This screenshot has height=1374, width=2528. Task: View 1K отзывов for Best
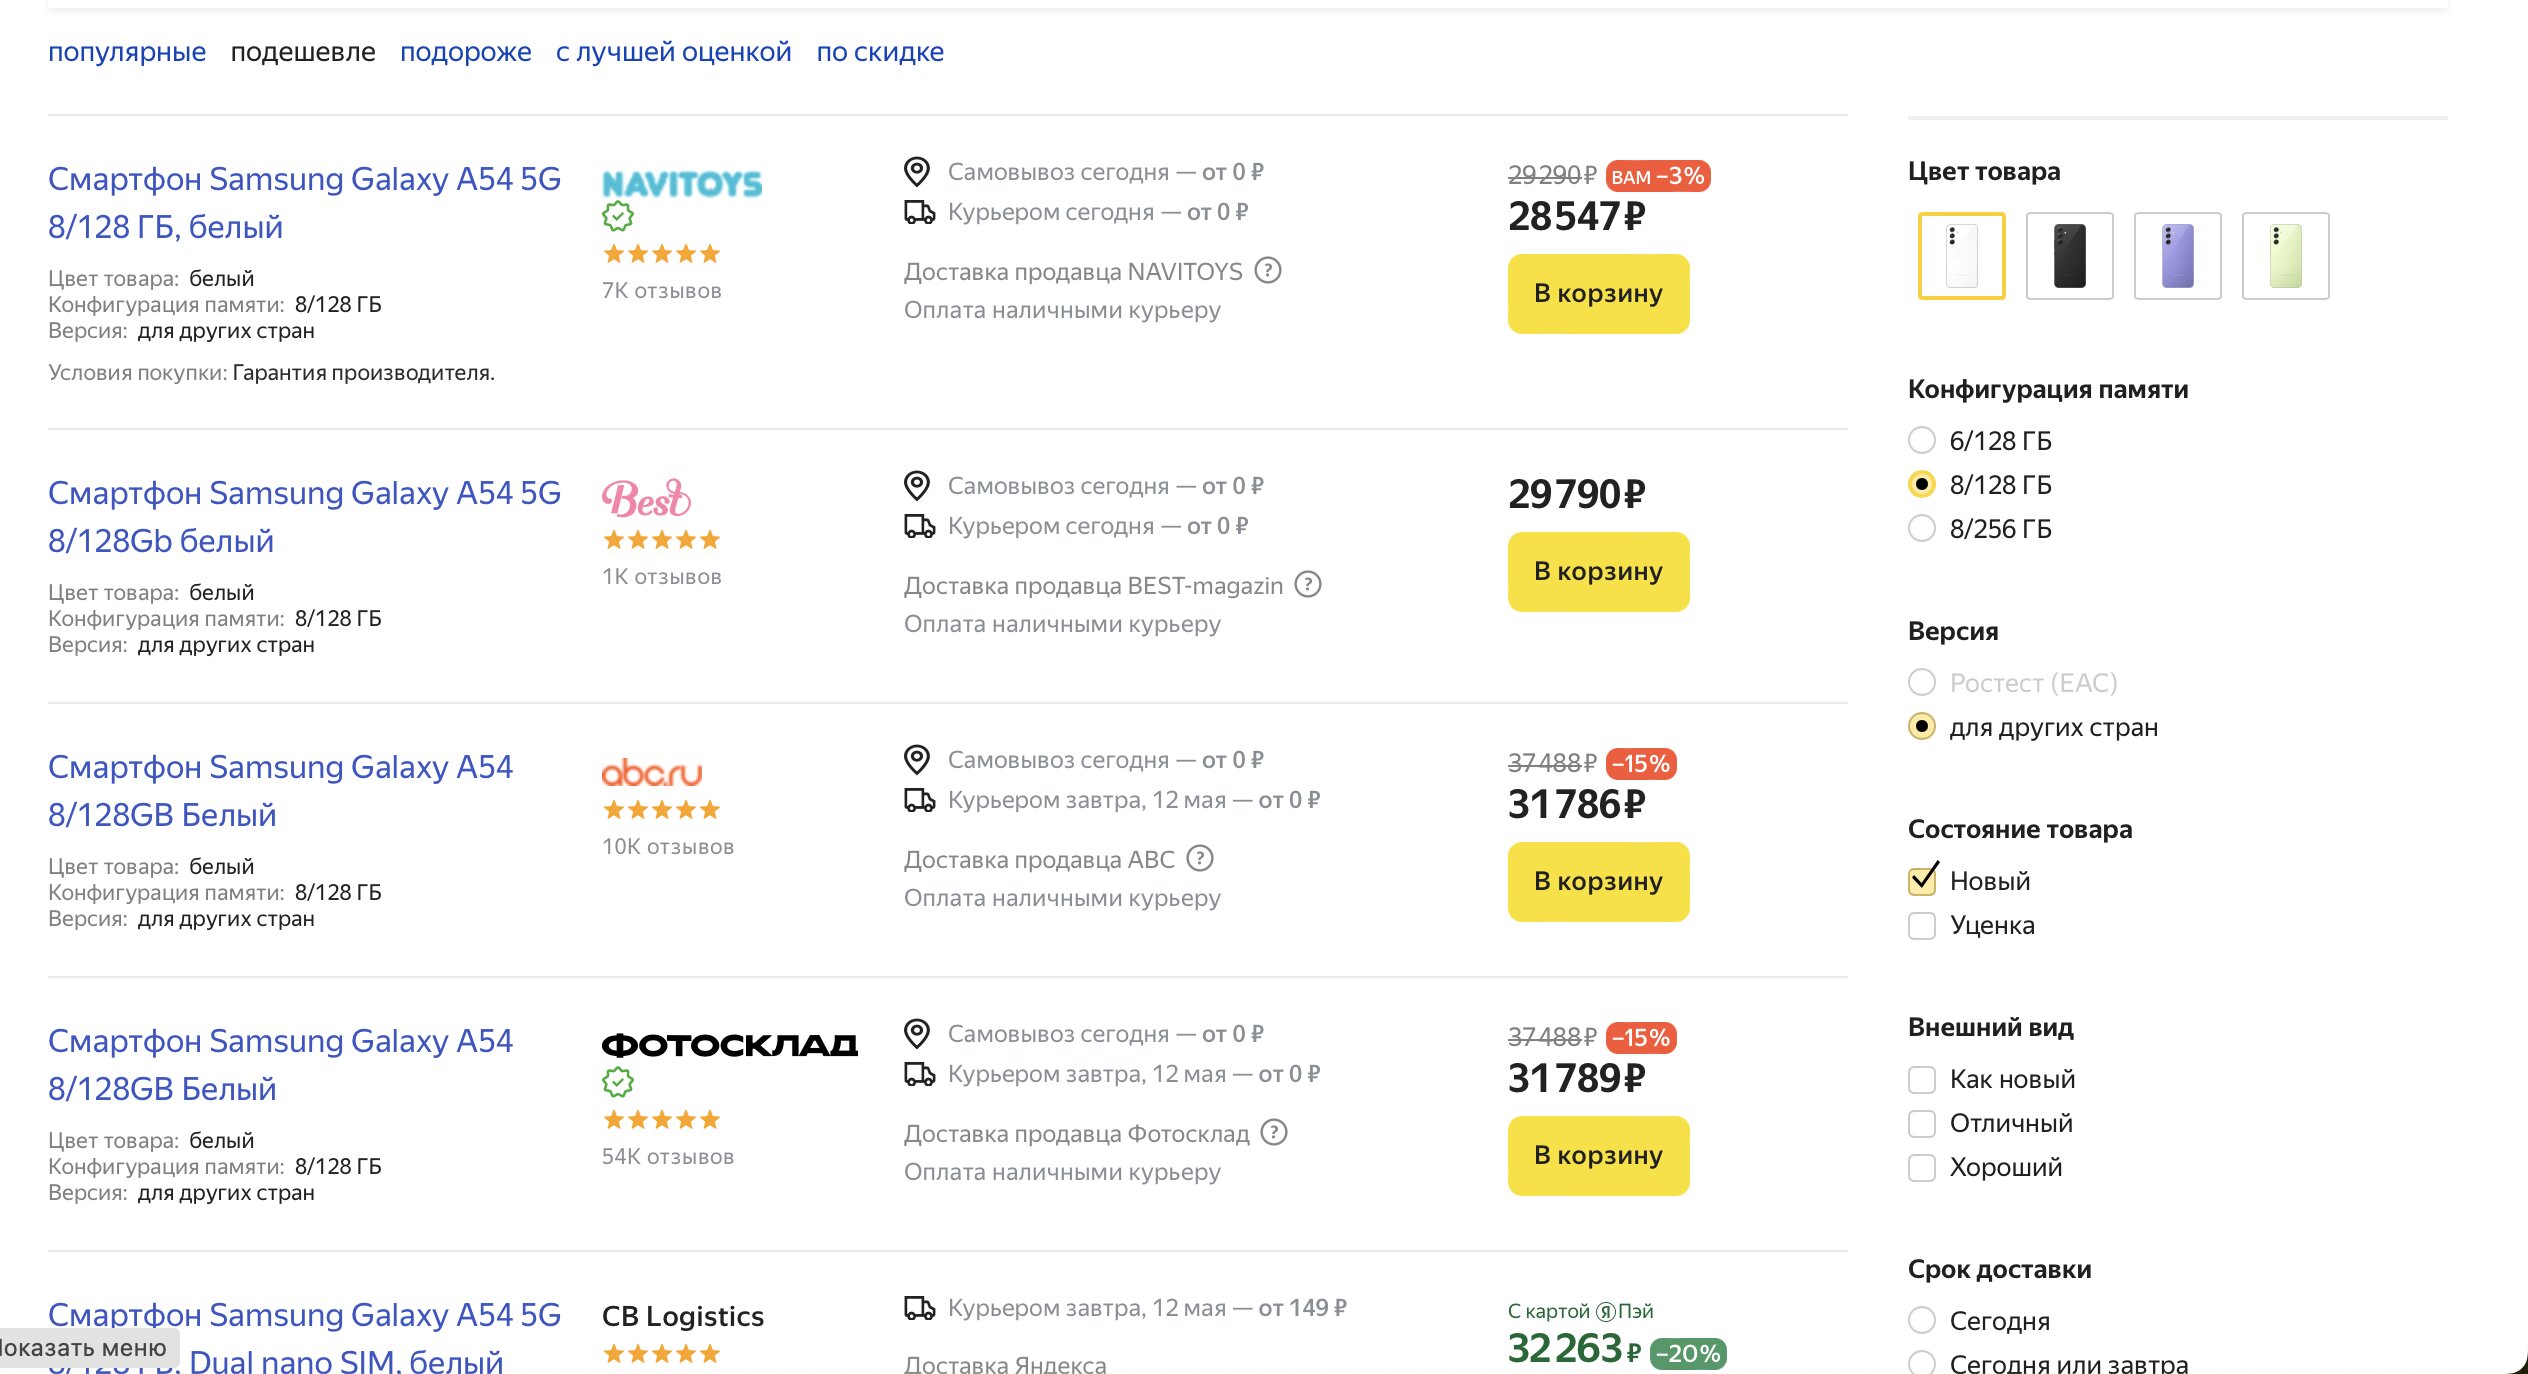point(662,577)
